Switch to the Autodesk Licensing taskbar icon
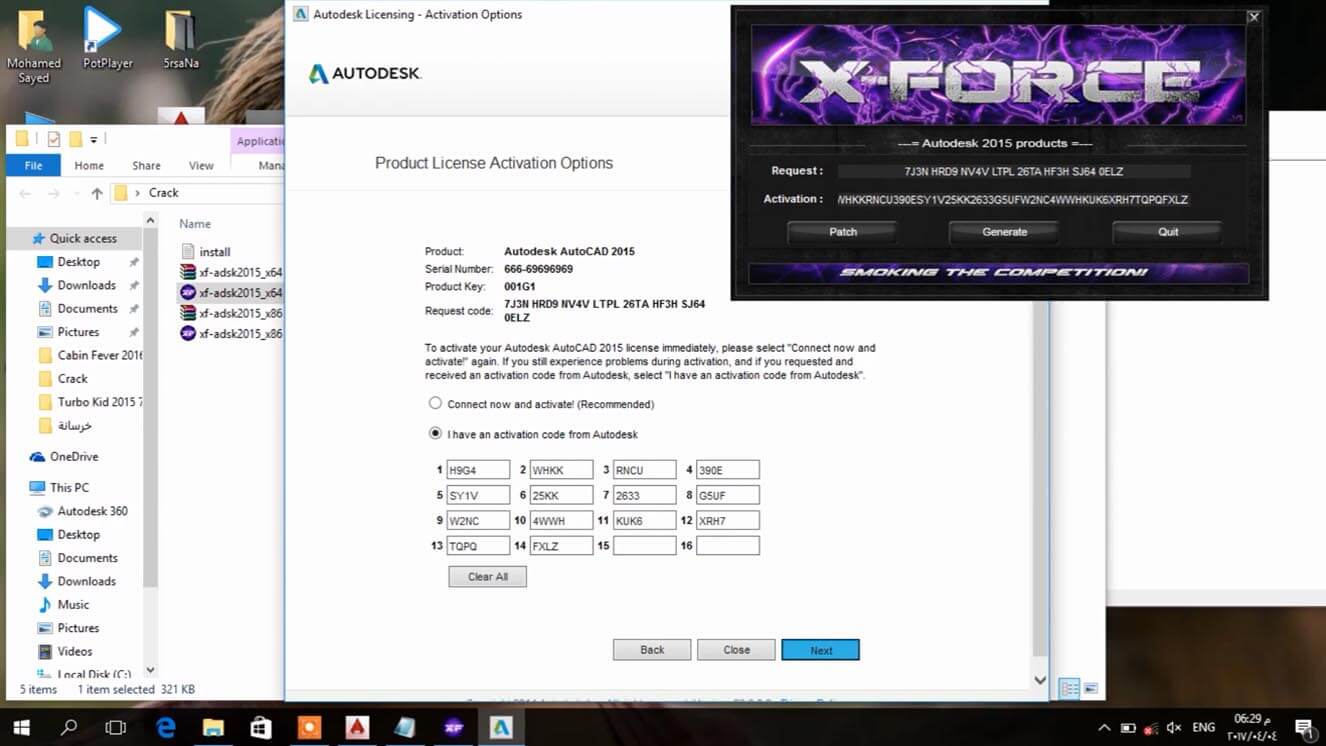The image size is (1326, 746). pyautogui.click(x=501, y=728)
